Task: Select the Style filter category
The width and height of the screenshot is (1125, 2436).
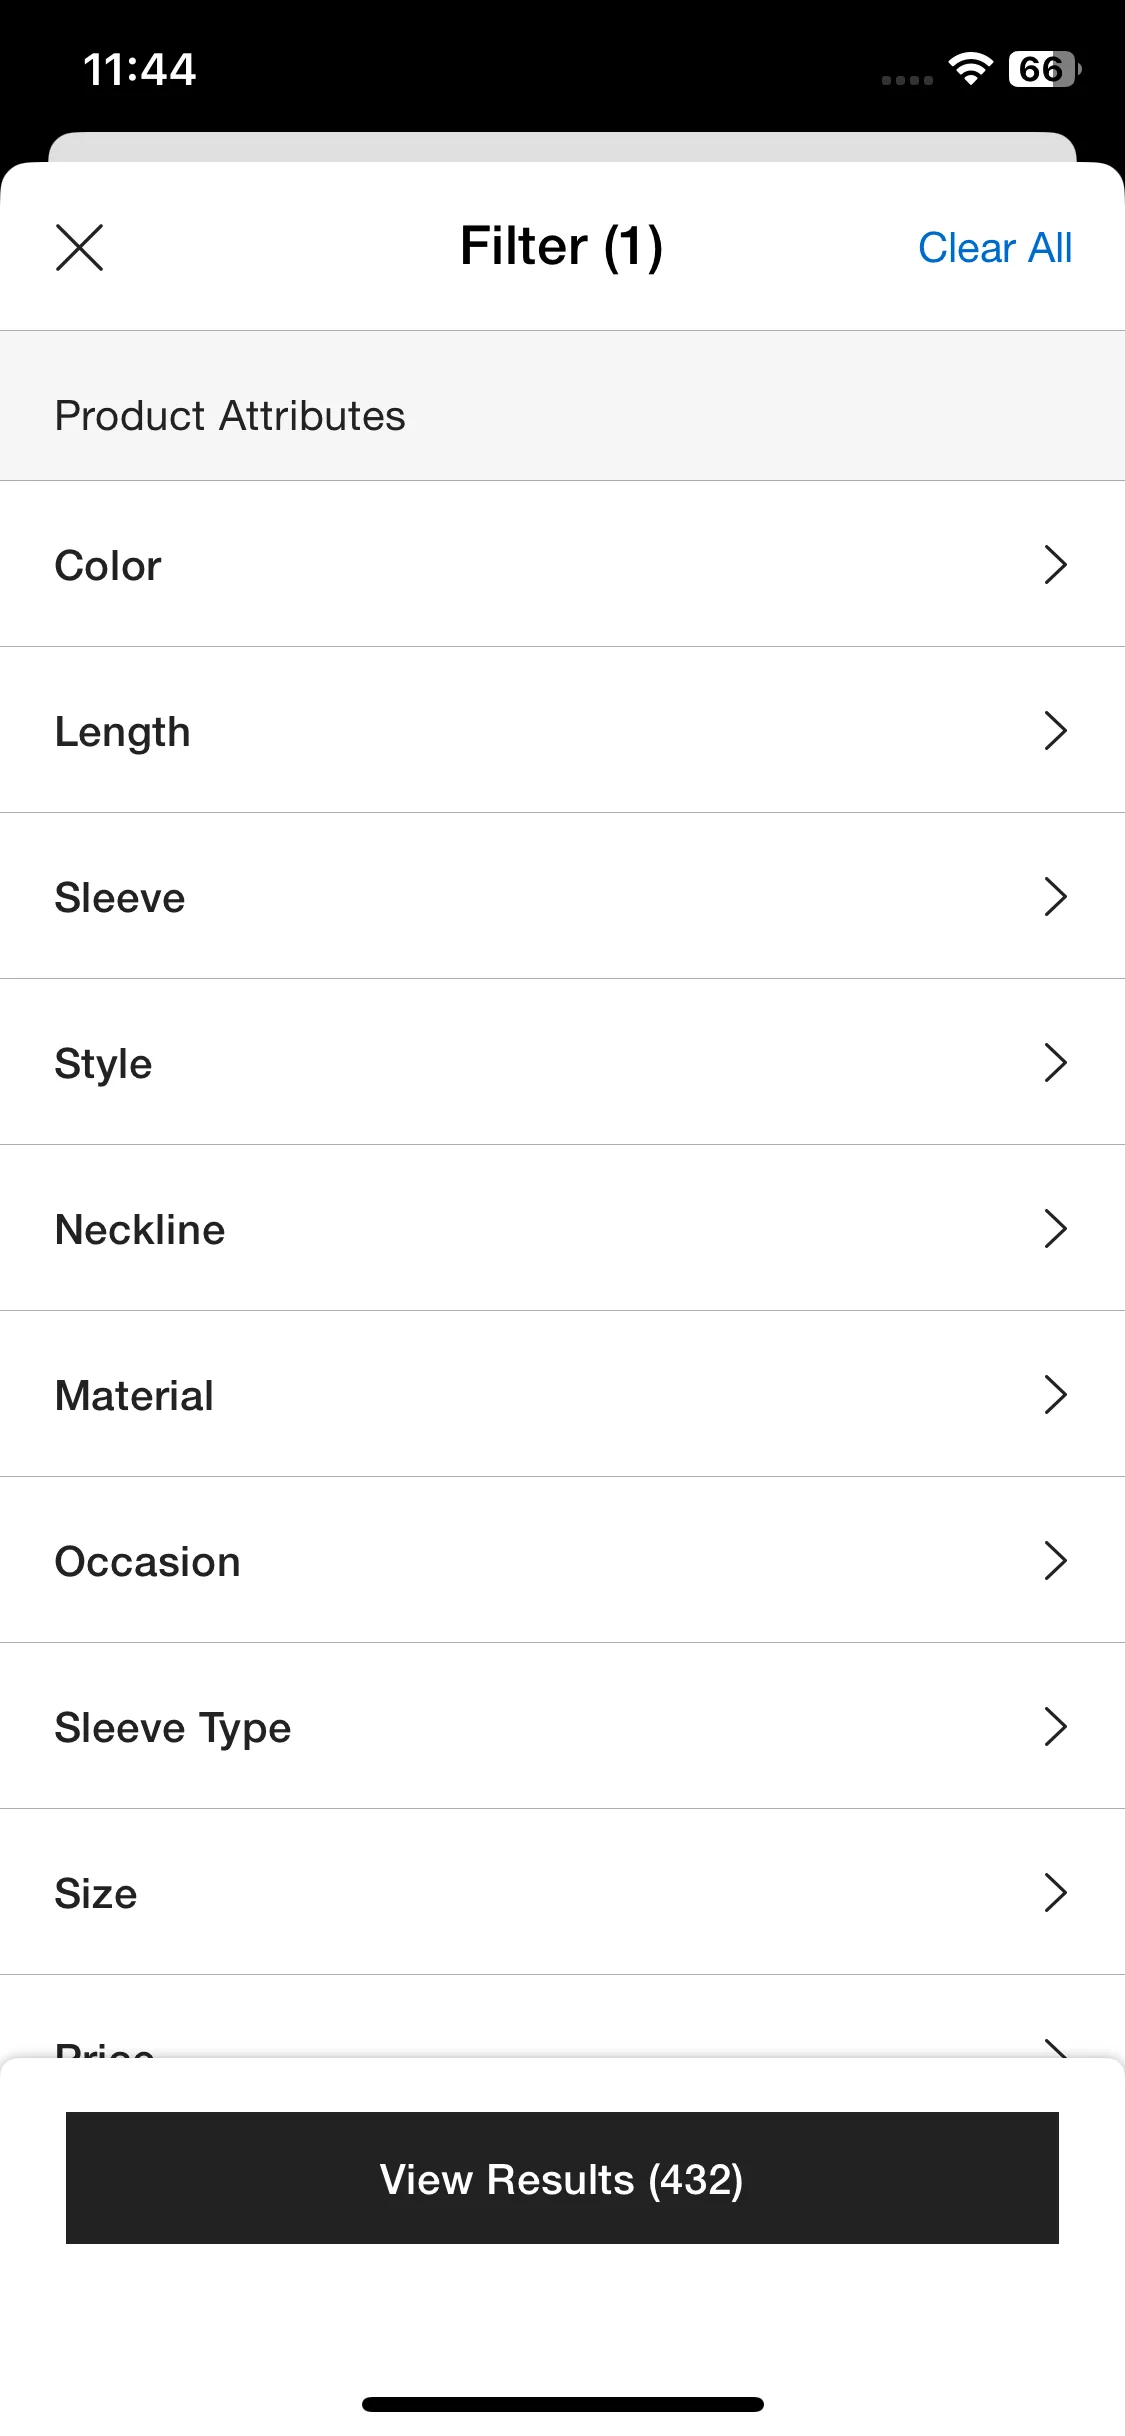Action: point(562,1062)
